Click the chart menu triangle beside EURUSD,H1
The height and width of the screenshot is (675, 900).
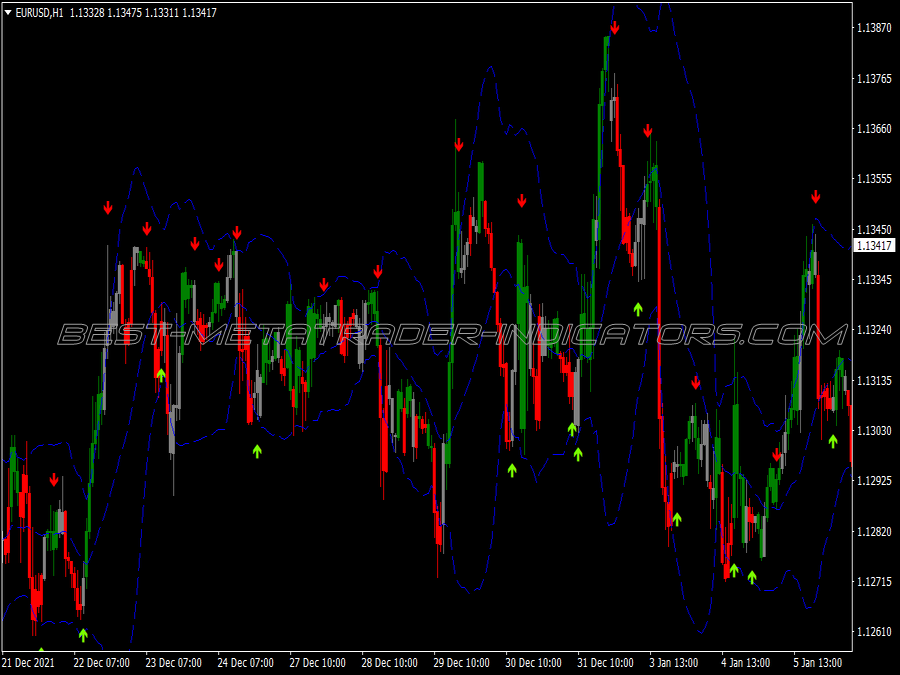tap(8, 12)
